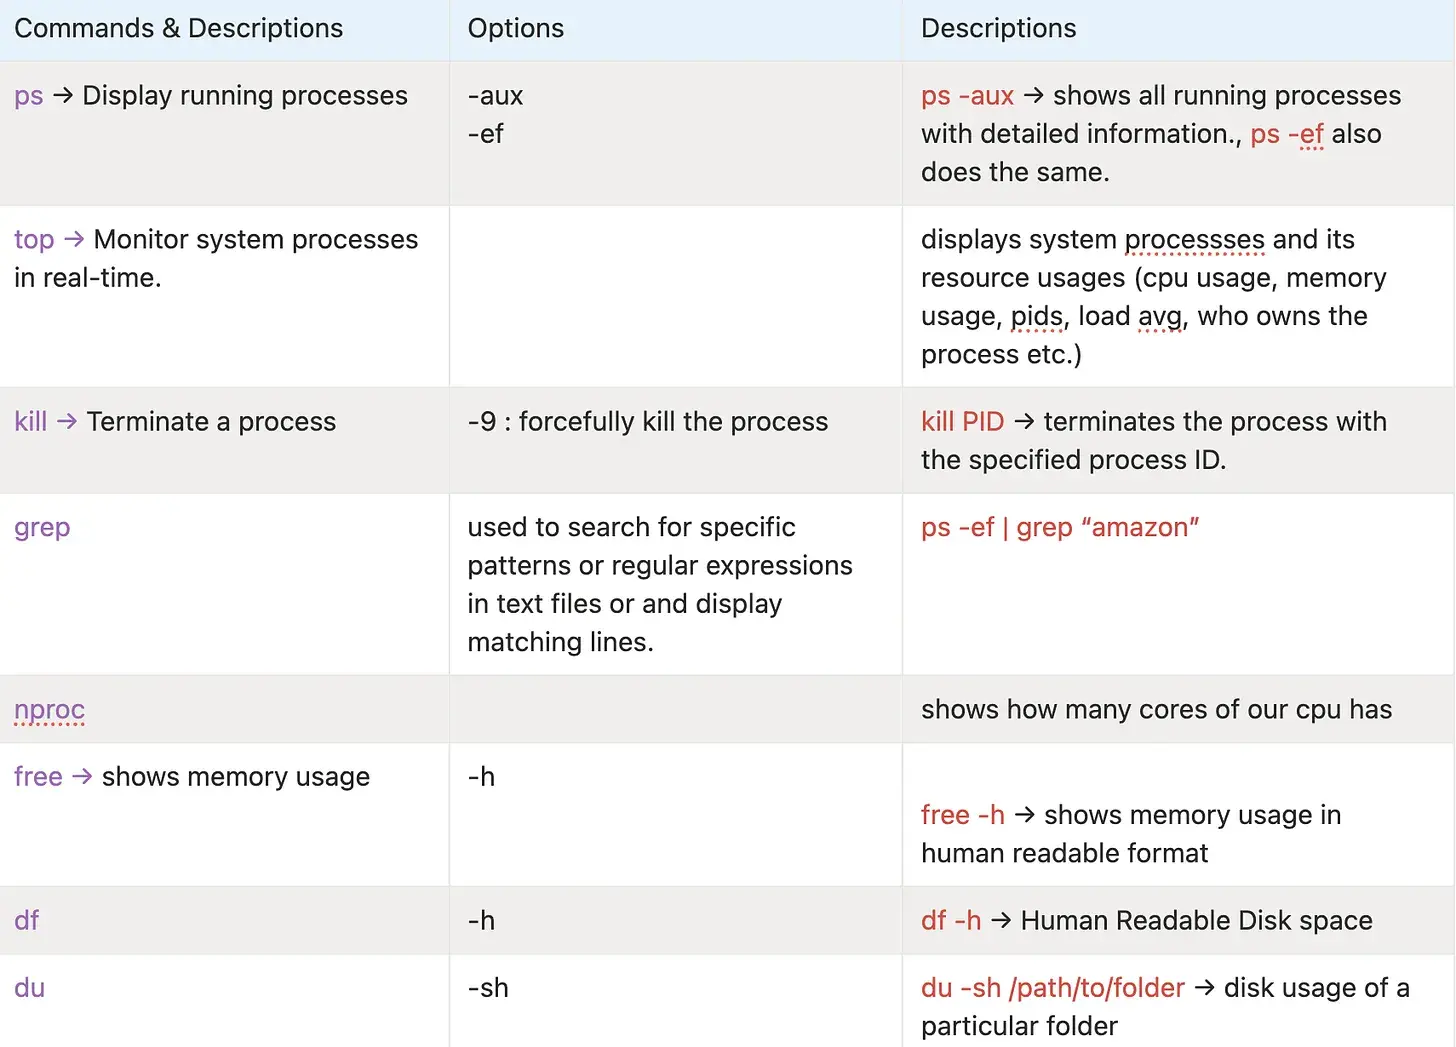
Task: Click the red "free -h" example
Action: pyautogui.click(x=962, y=815)
